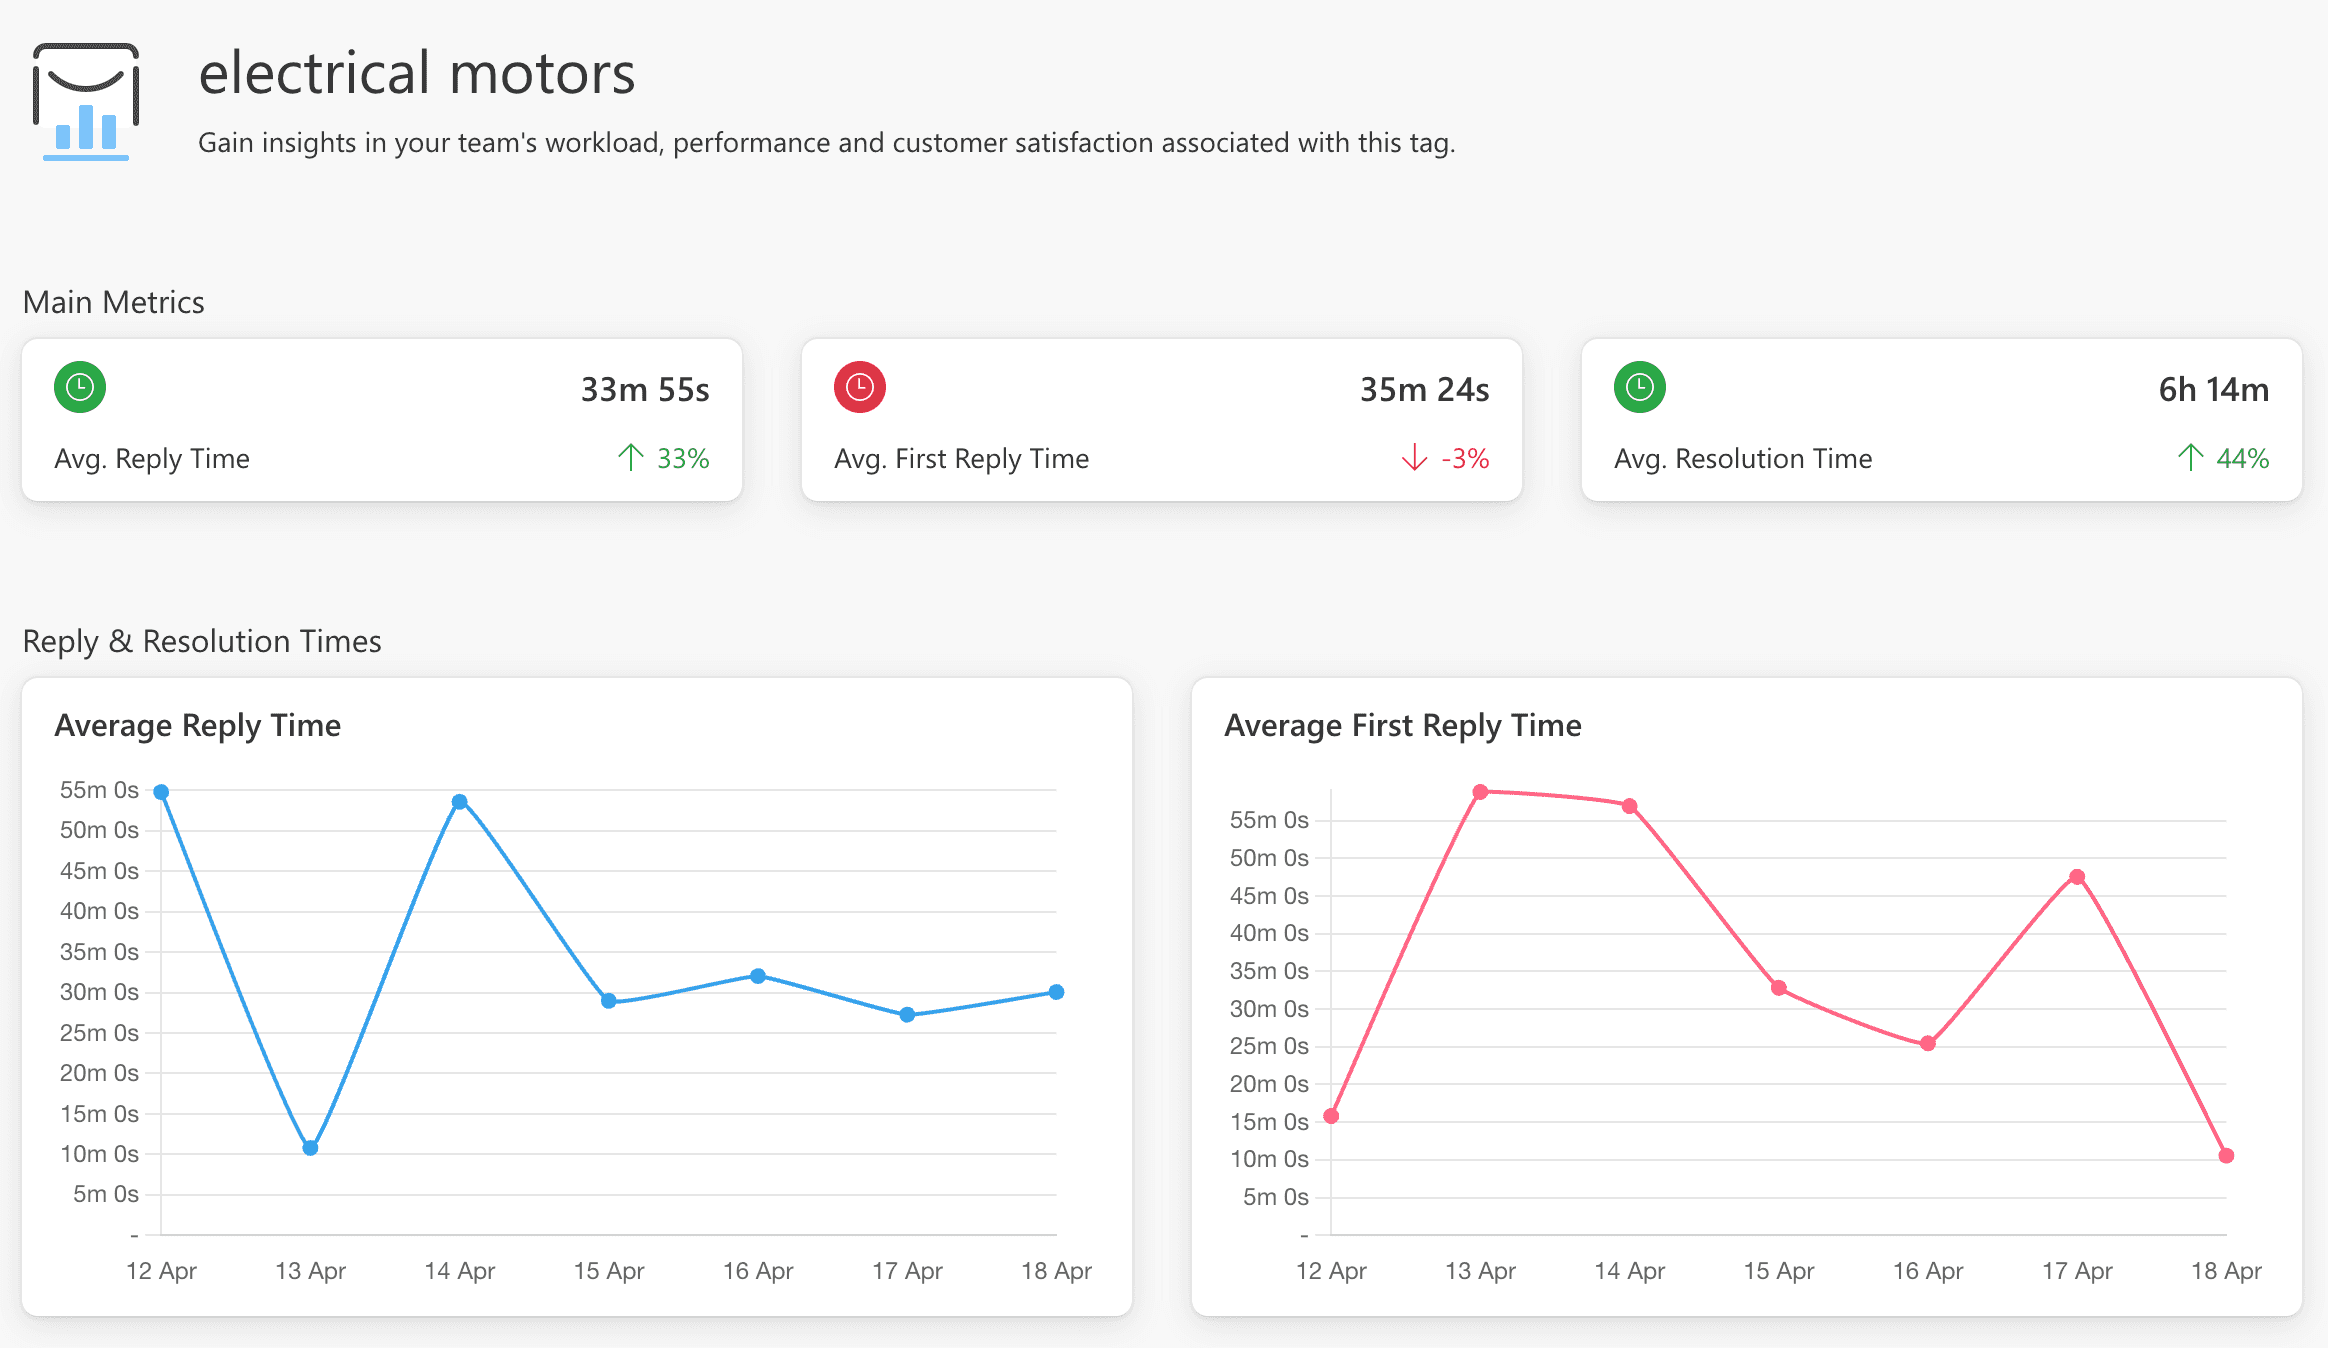Click the 18 Apr point on blue line
This screenshot has width=2328, height=1348.
coord(1056,992)
